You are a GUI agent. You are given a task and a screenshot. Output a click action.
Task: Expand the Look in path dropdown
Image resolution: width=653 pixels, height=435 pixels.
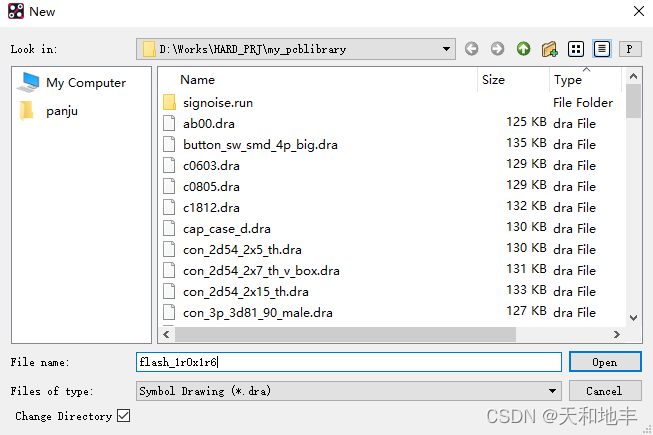(x=446, y=49)
